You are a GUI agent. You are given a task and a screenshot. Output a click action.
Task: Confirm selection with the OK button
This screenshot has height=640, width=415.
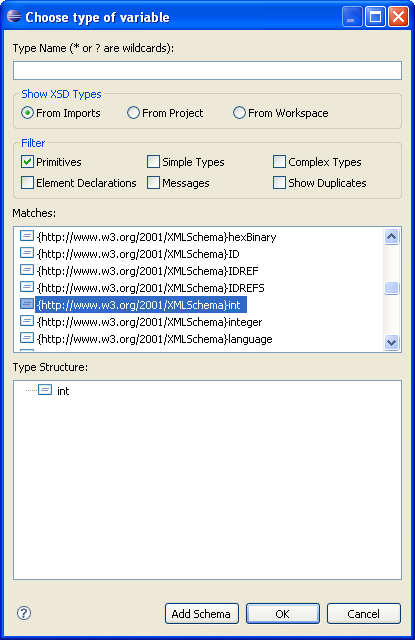282,613
